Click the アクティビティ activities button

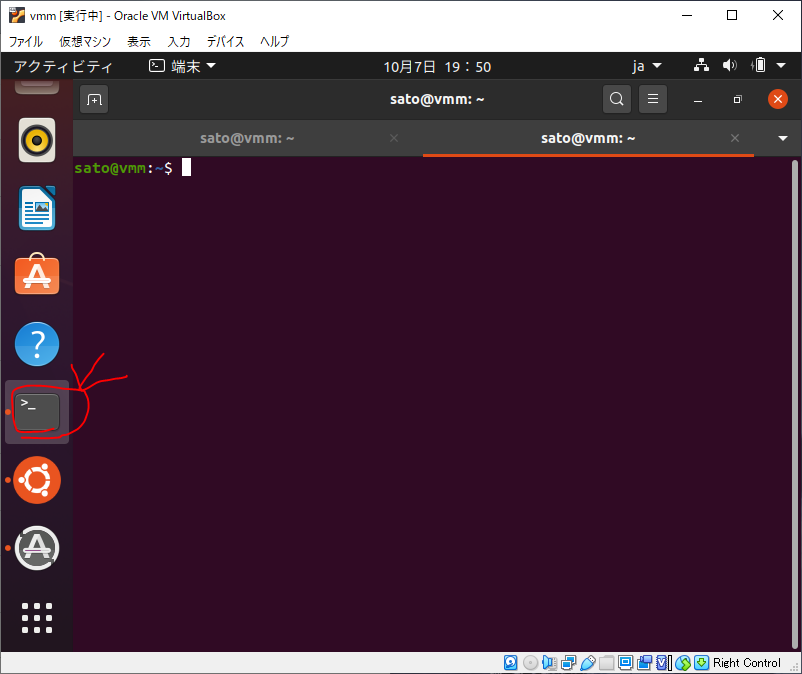click(x=63, y=66)
